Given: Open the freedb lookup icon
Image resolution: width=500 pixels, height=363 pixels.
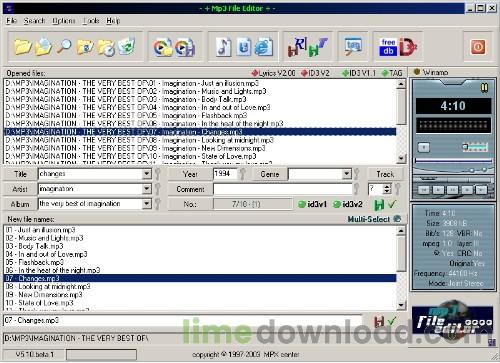Looking at the screenshot, I should click(388, 47).
